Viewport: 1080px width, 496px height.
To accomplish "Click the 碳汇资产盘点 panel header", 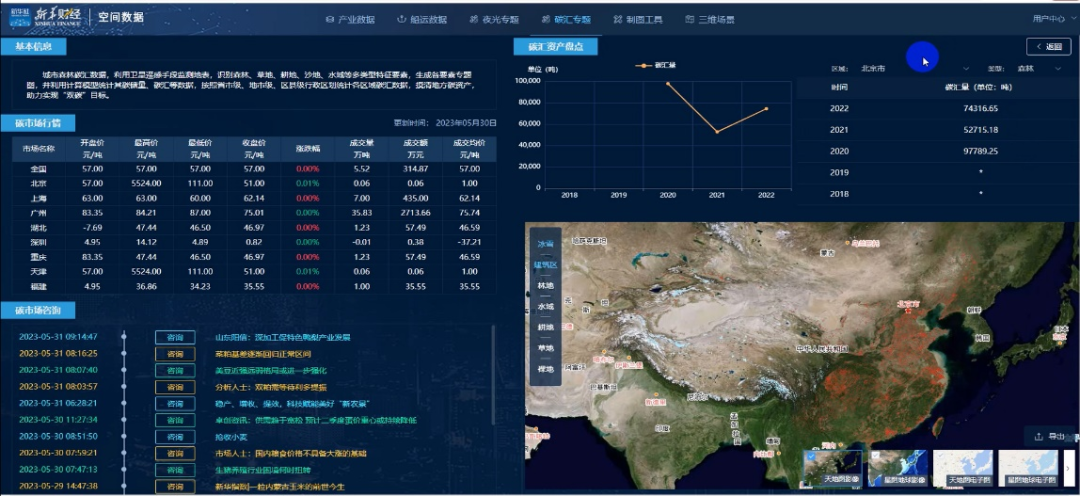I will coord(556,47).
